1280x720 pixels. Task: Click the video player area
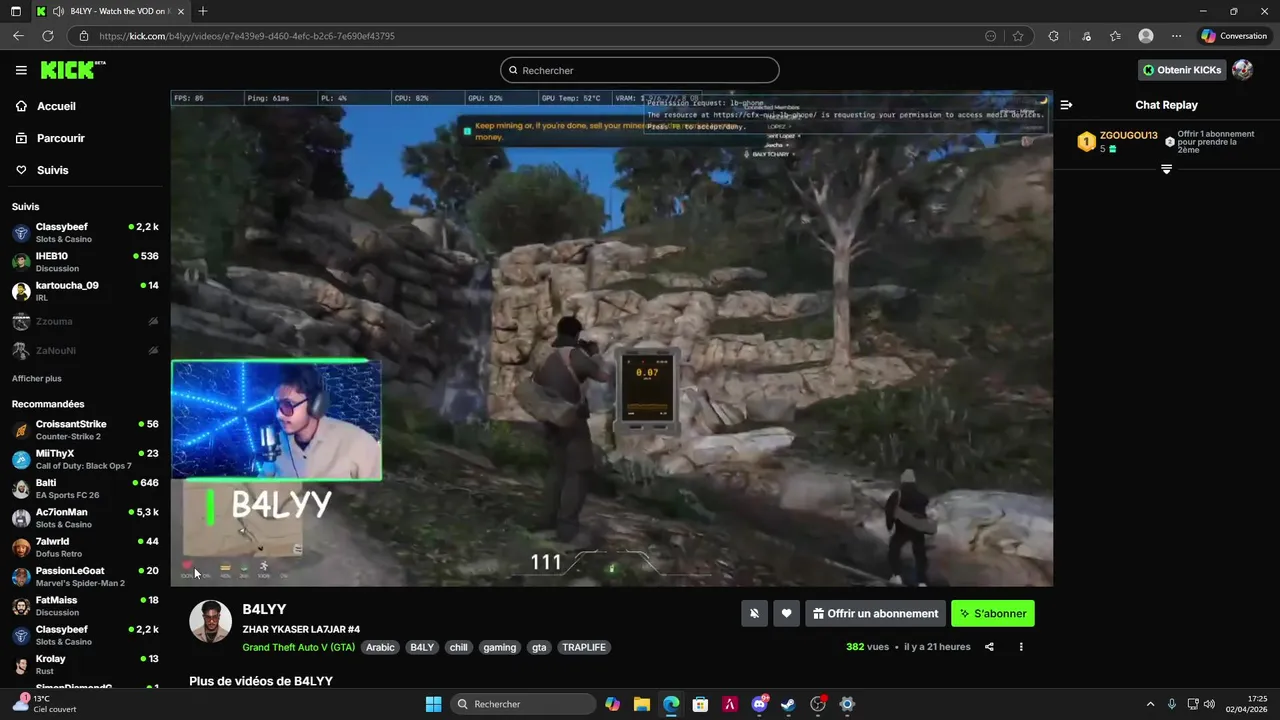click(611, 338)
